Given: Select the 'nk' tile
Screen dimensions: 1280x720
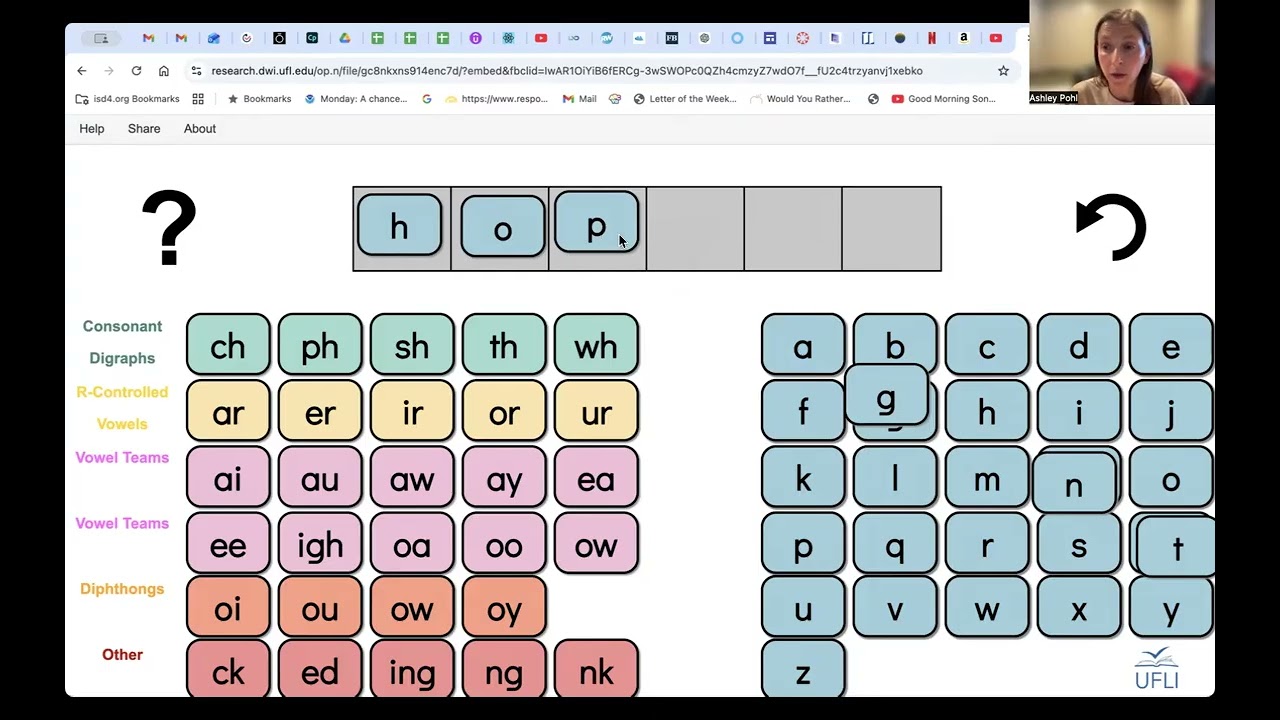Looking at the screenshot, I should pyautogui.click(x=596, y=670).
